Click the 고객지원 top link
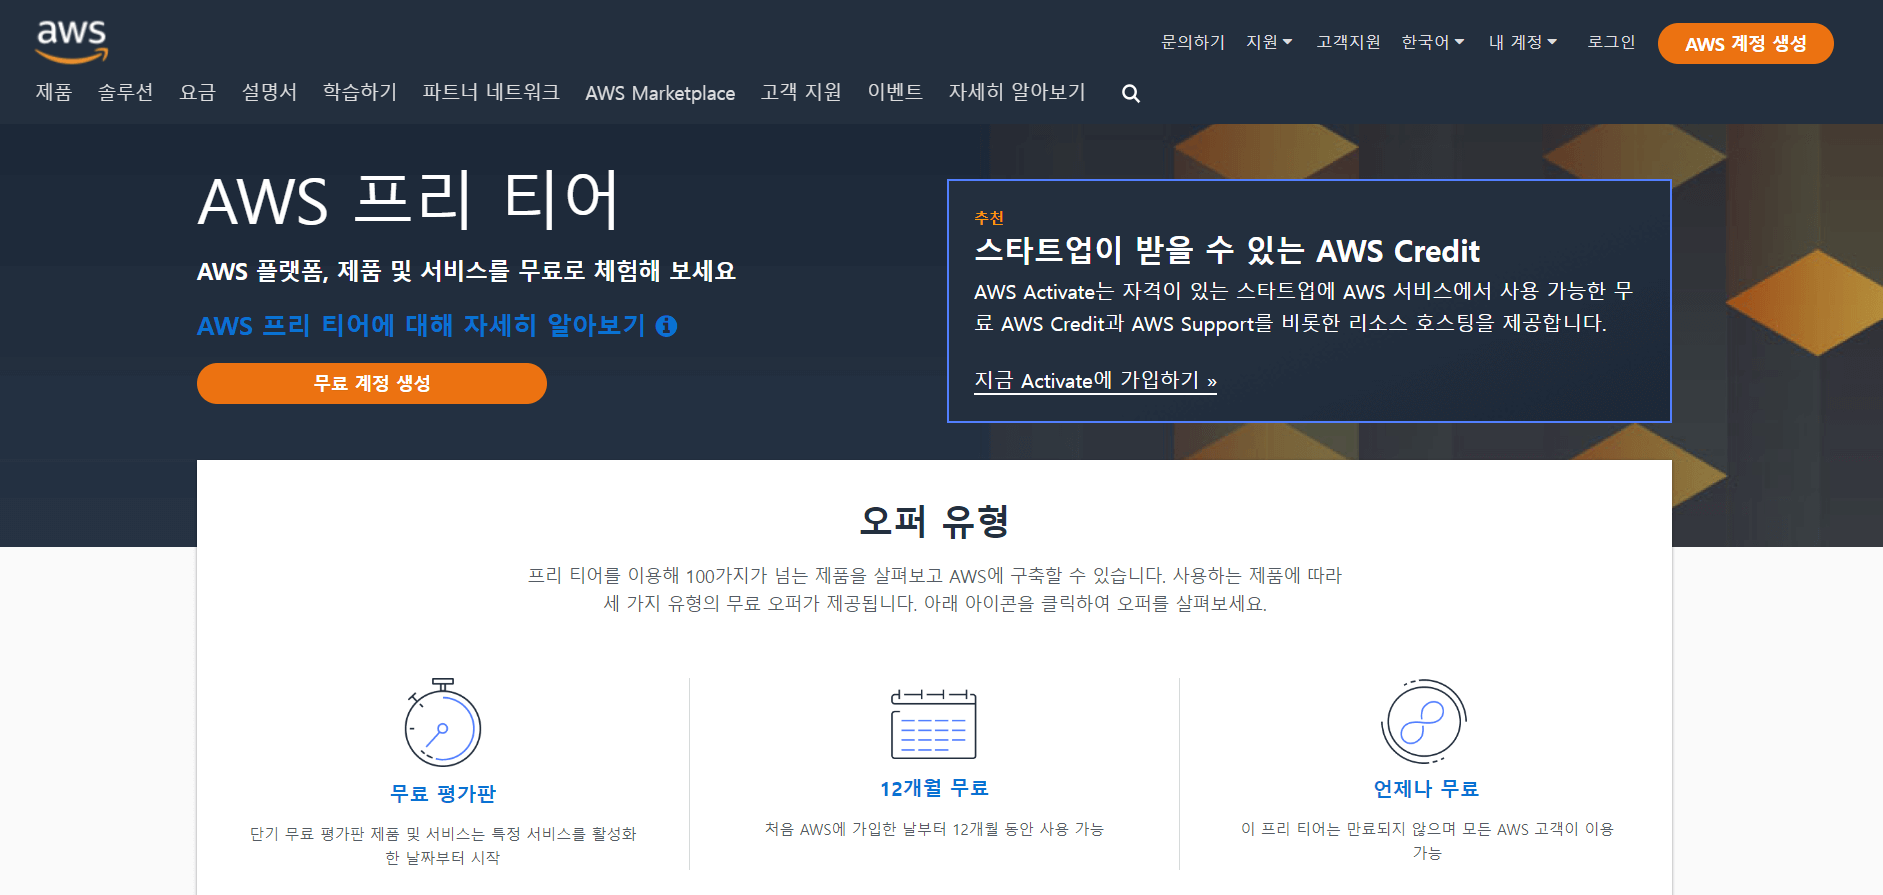This screenshot has height=895, width=1883. coord(1348,42)
